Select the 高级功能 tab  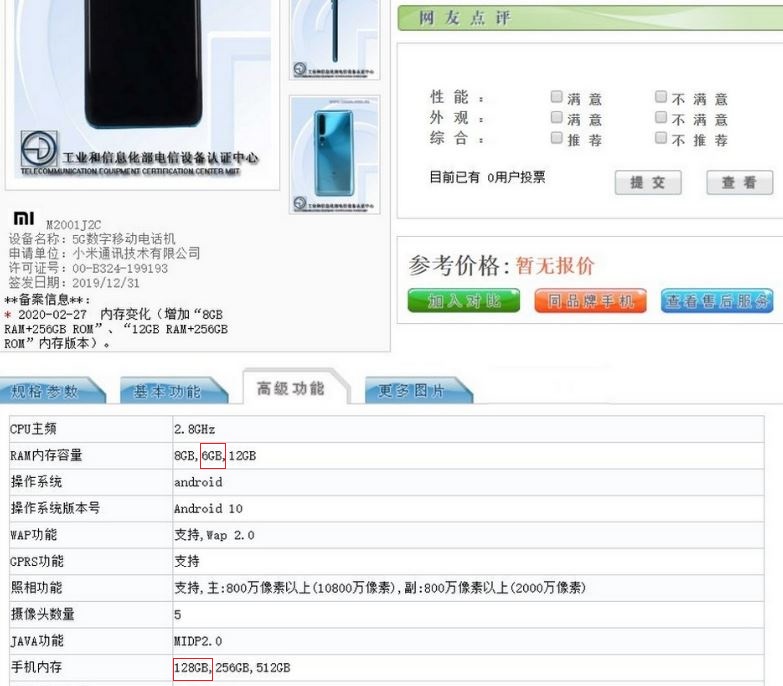tap(295, 387)
